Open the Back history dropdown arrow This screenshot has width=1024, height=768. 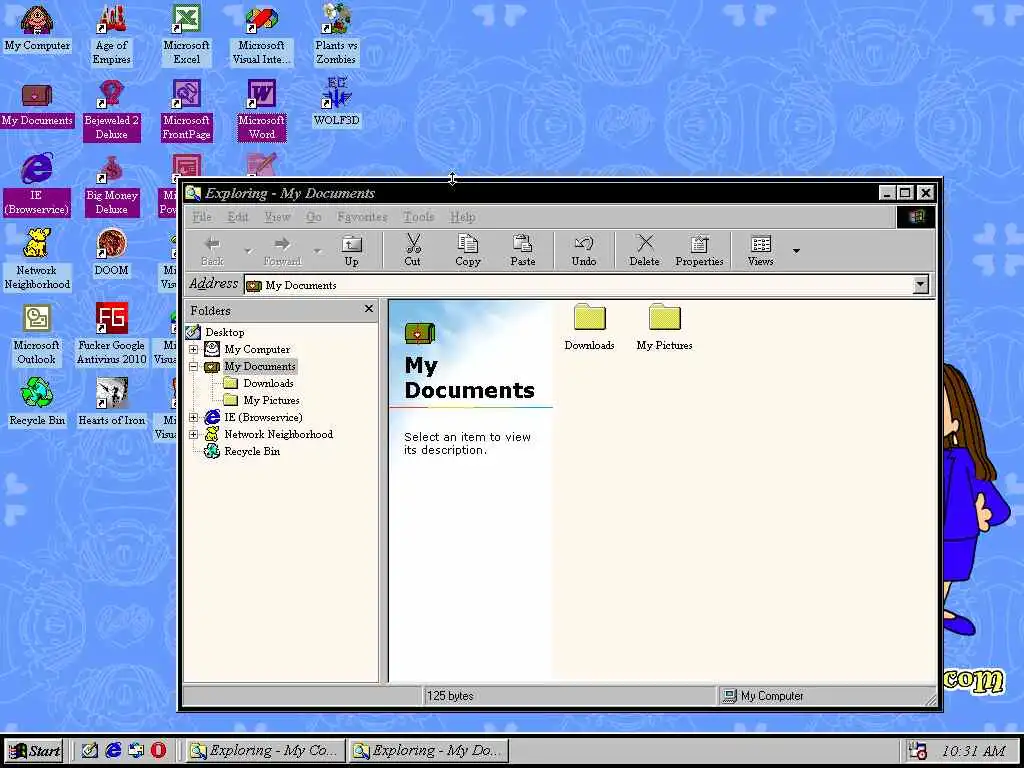(x=248, y=251)
